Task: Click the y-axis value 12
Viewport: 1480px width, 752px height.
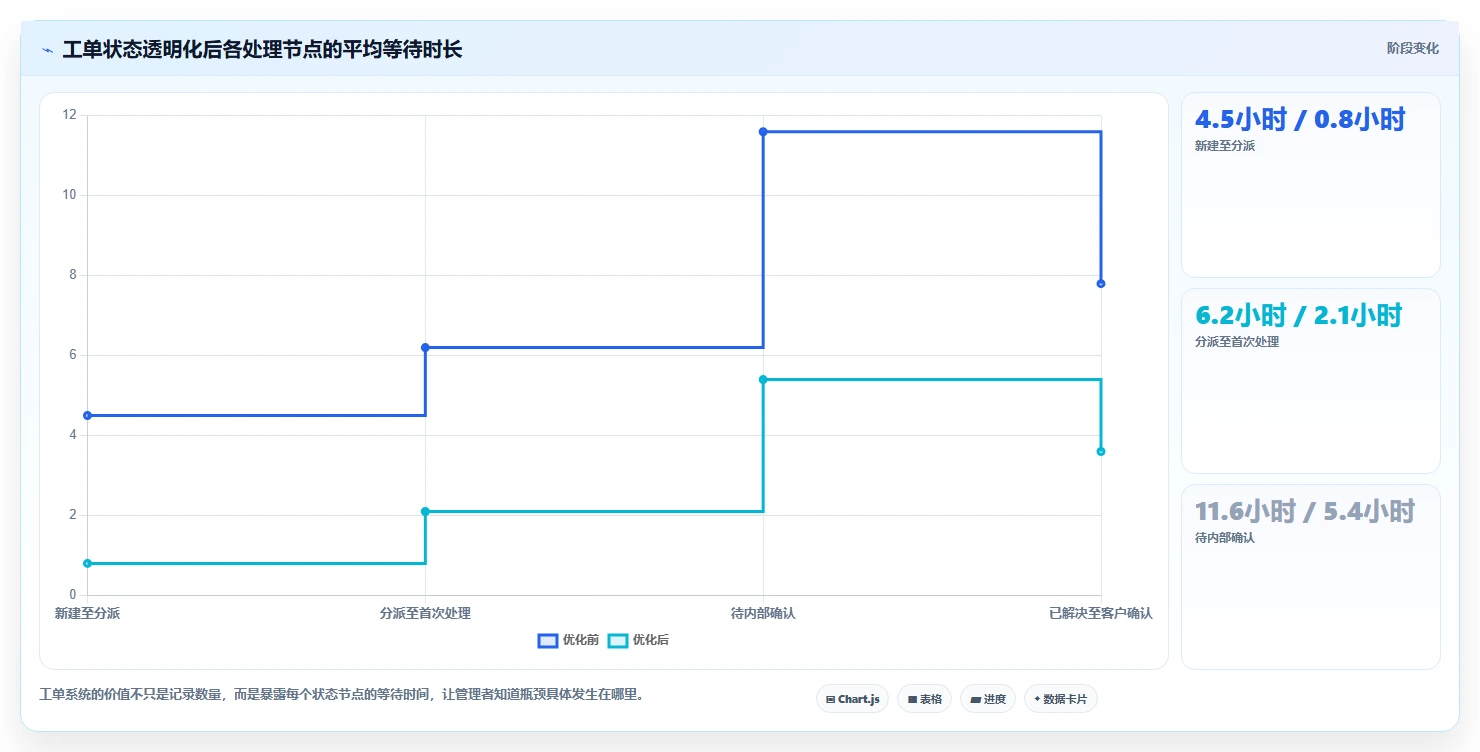Action: click(x=69, y=115)
